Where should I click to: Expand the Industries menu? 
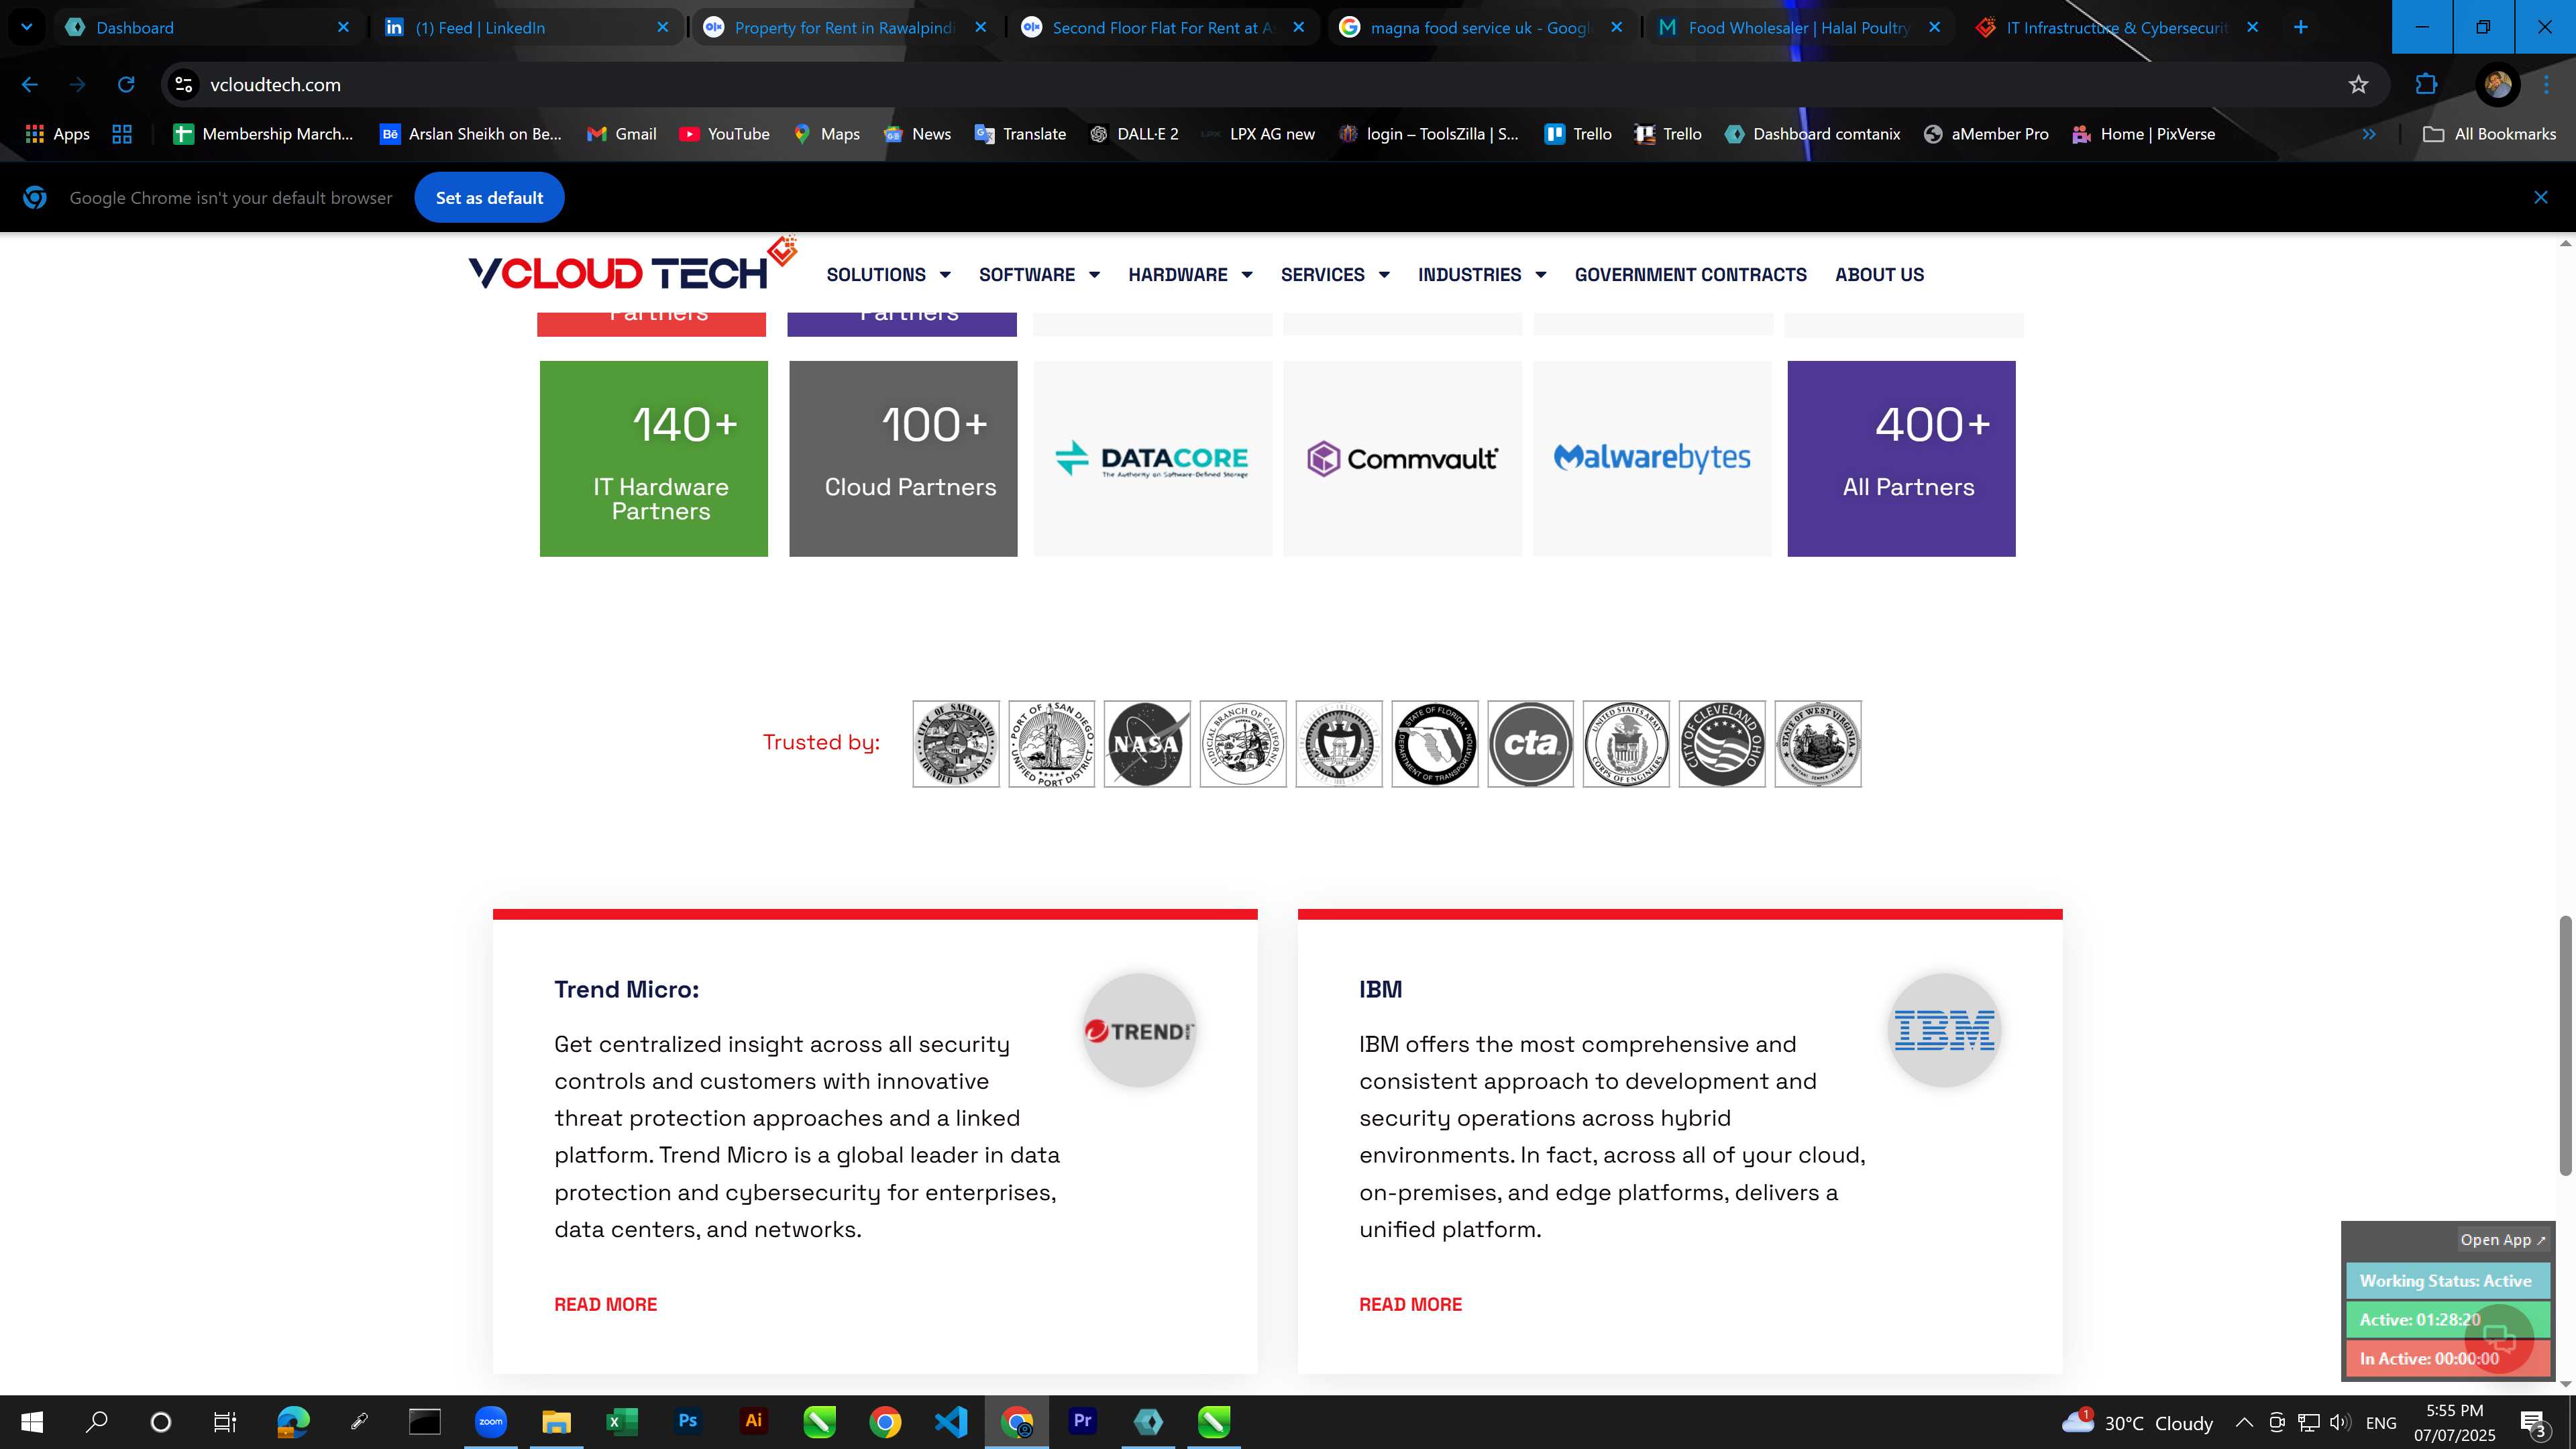[x=1482, y=275]
